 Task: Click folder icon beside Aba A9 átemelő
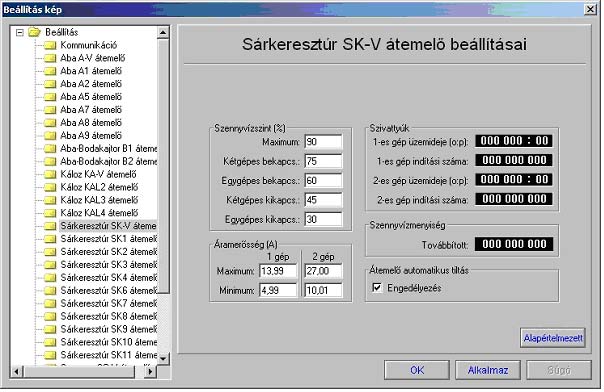[x=50, y=136]
